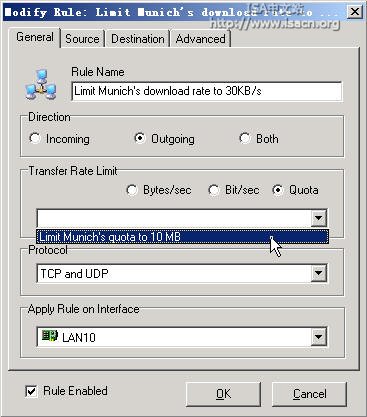Click the network computers rule icon

click(41, 85)
